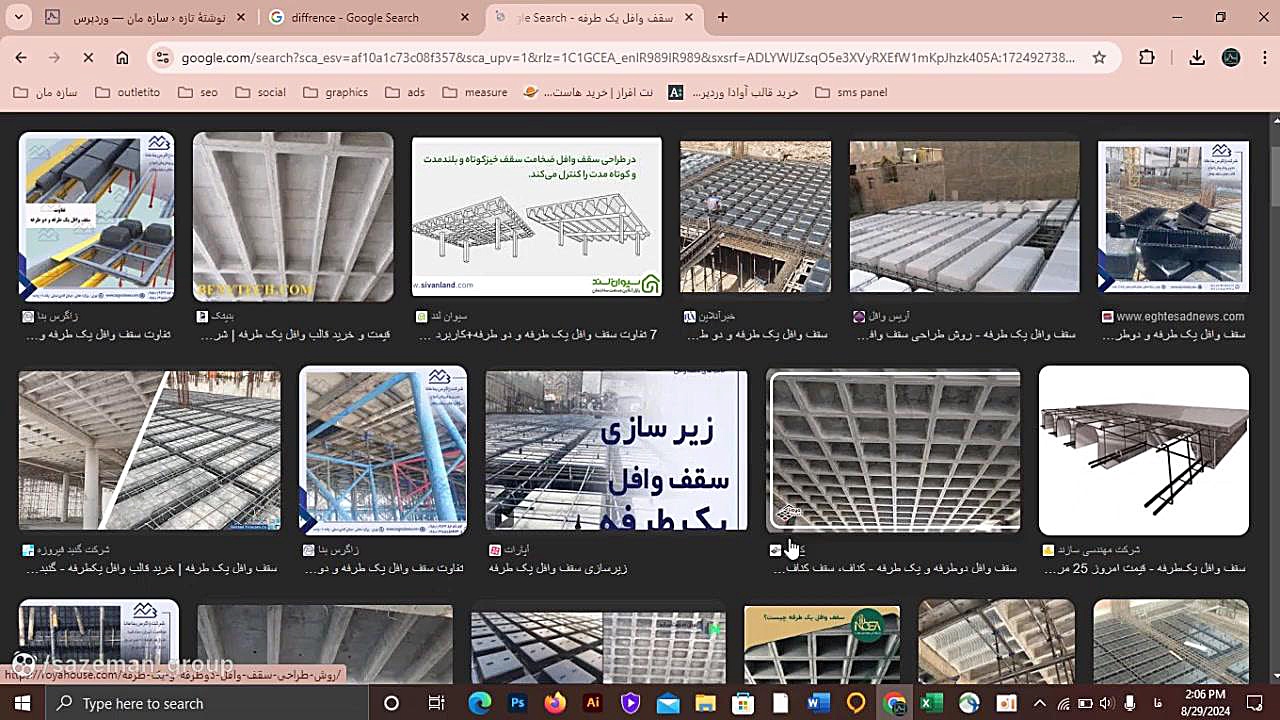Viewport: 1280px width, 720px height.
Task: Open the سازه مان bookmarks folder
Action: [x=45, y=92]
